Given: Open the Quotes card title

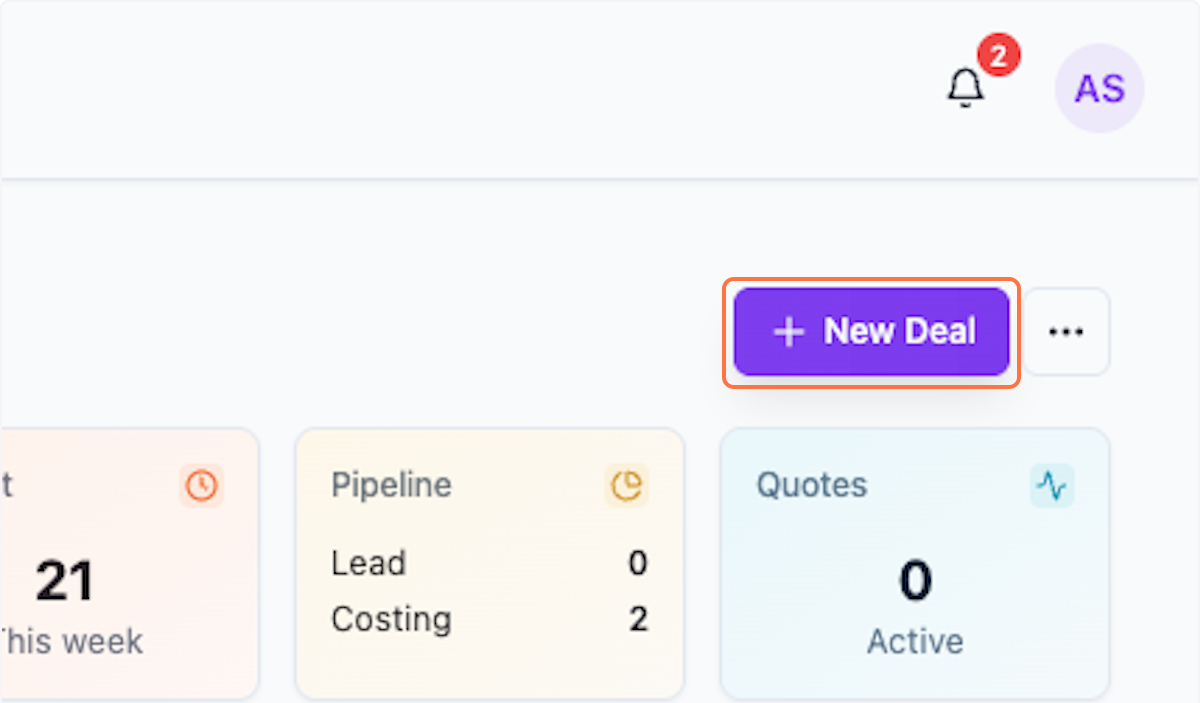Looking at the screenshot, I should click(x=811, y=485).
